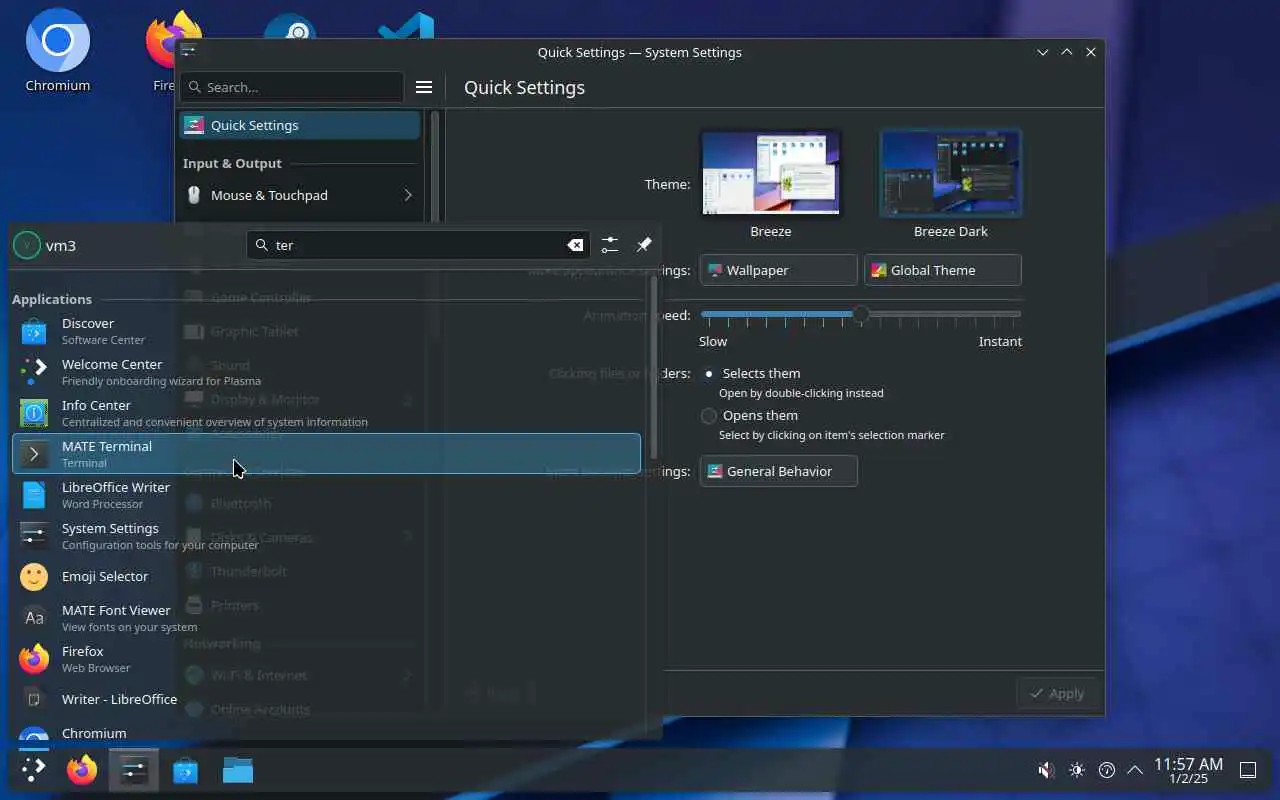
Task: Switch to System Settings taskbar icon
Action: [133, 770]
